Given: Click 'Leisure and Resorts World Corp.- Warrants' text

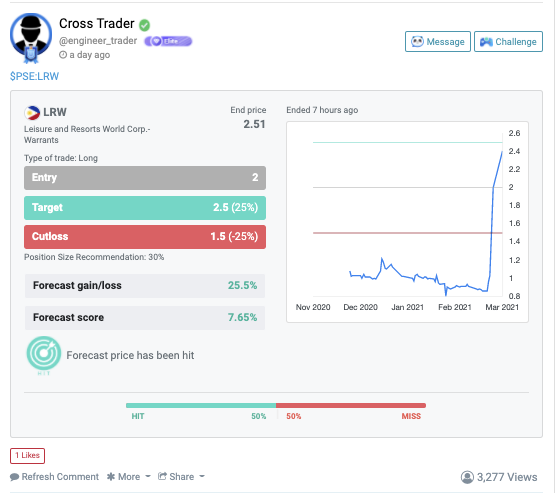Looking at the screenshot, I should (87, 134).
